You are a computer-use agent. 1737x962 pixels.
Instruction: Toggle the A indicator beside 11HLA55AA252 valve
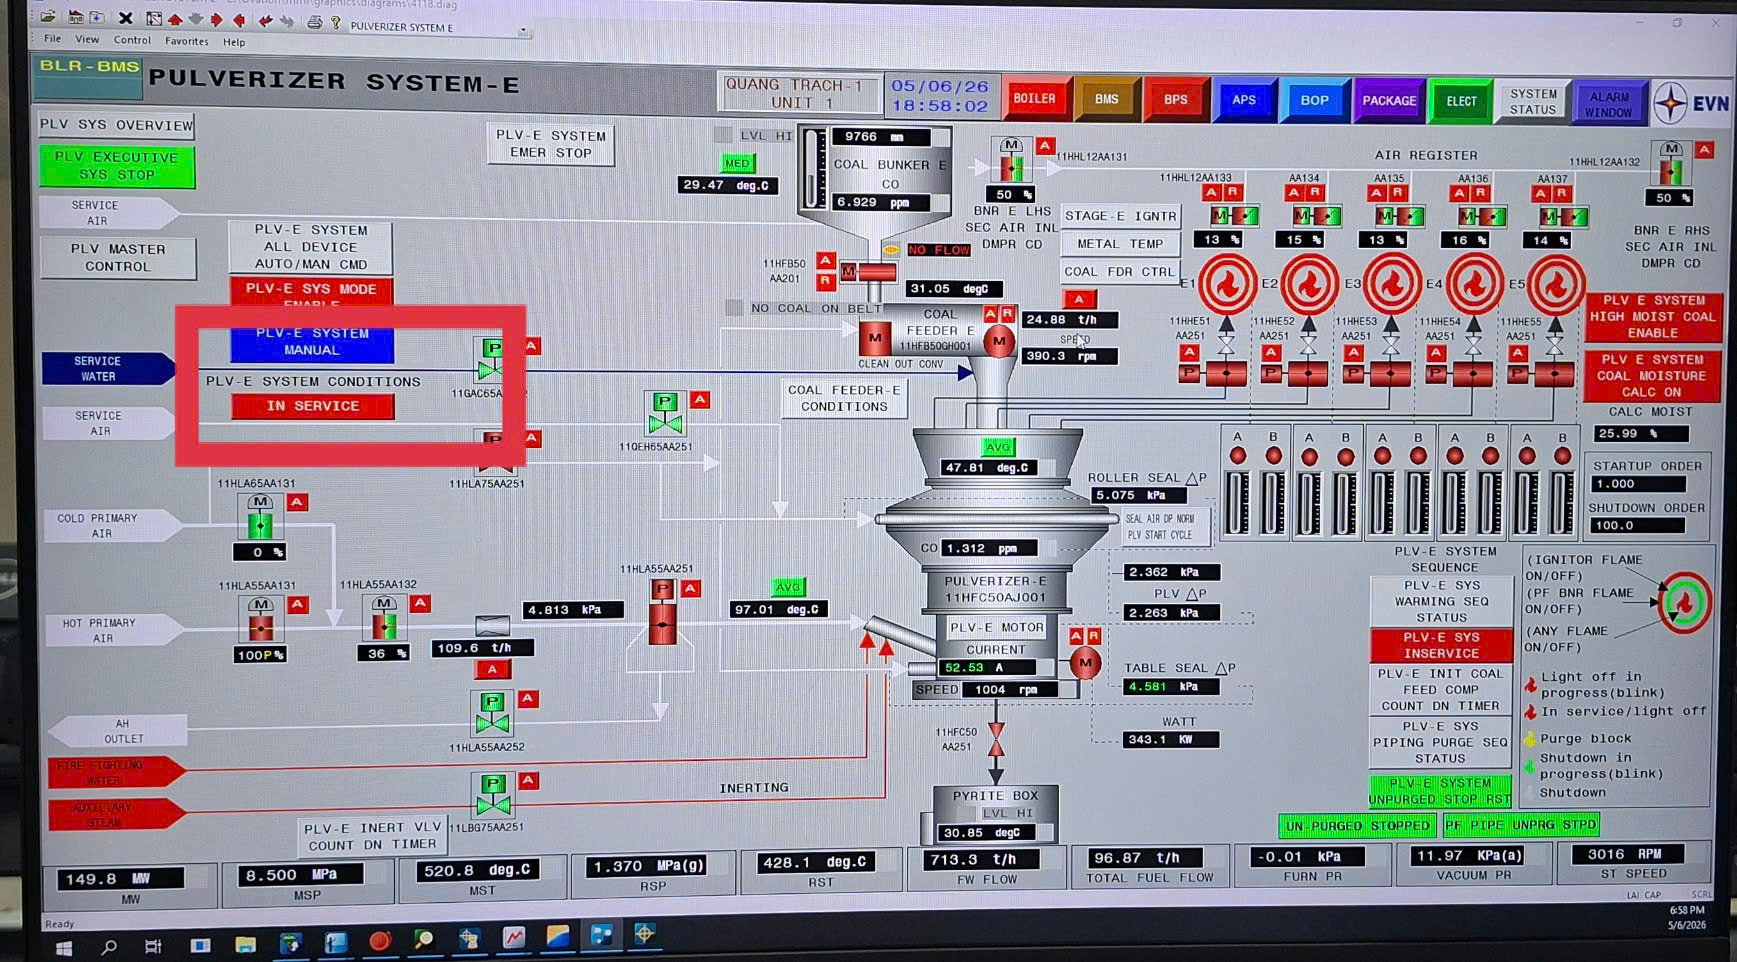click(x=529, y=698)
